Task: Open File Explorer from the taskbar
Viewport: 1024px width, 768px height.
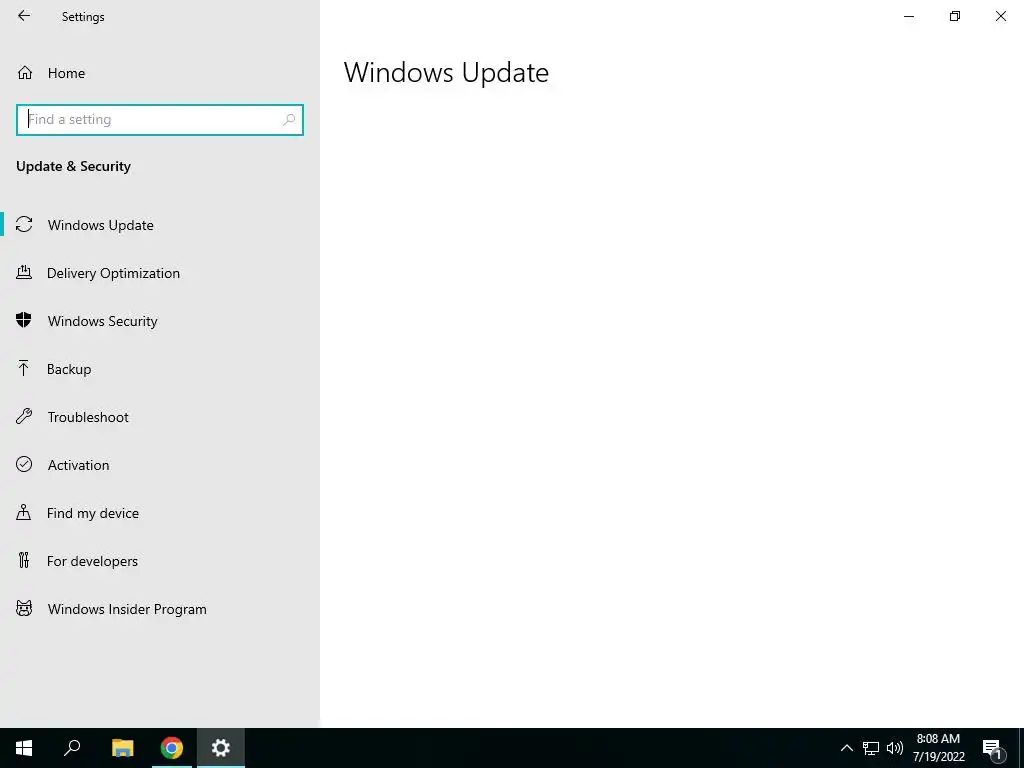Action: tap(122, 748)
